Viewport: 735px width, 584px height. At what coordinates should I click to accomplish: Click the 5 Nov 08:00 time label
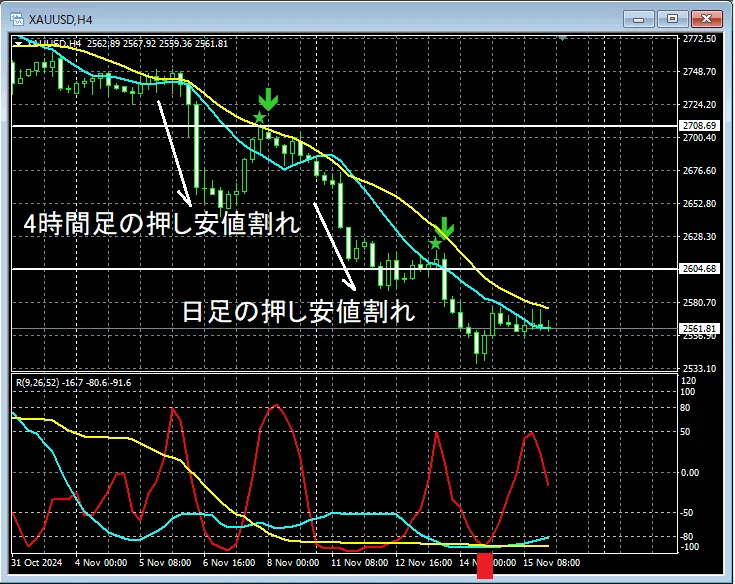(165, 562)
